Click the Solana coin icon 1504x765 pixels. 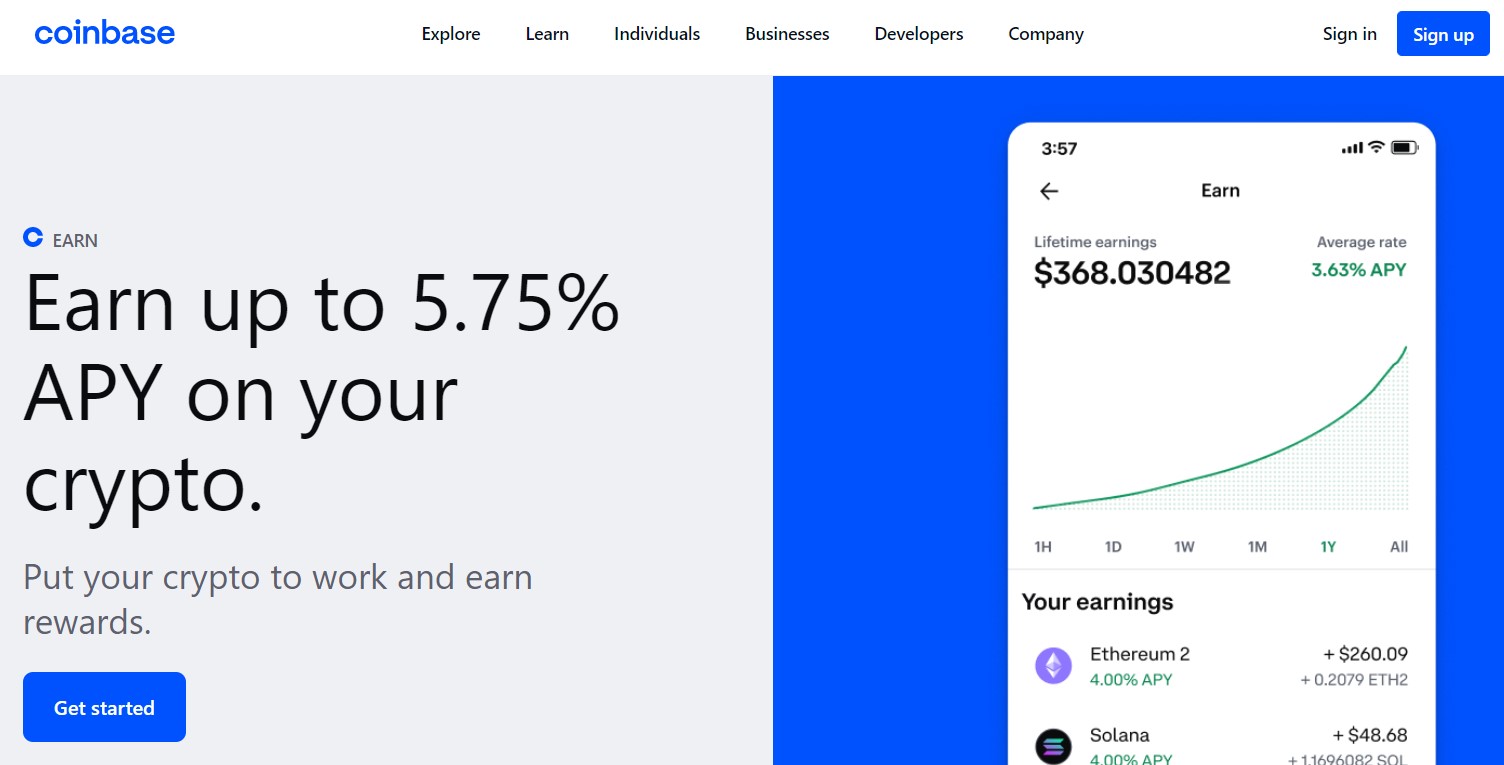1053,745
